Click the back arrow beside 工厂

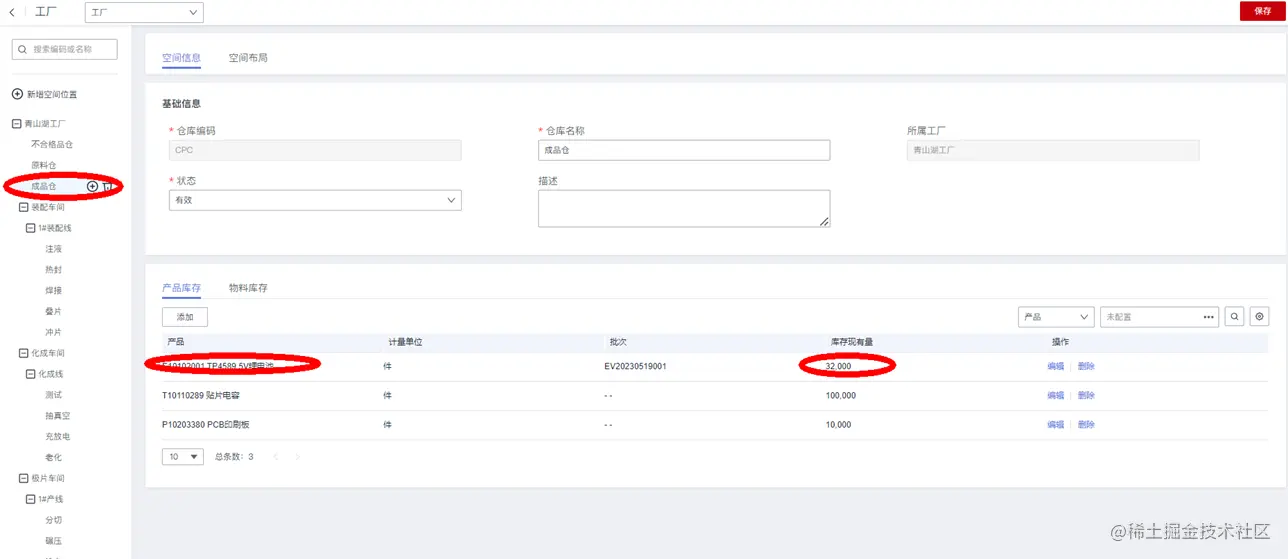[x=12, y=12]
